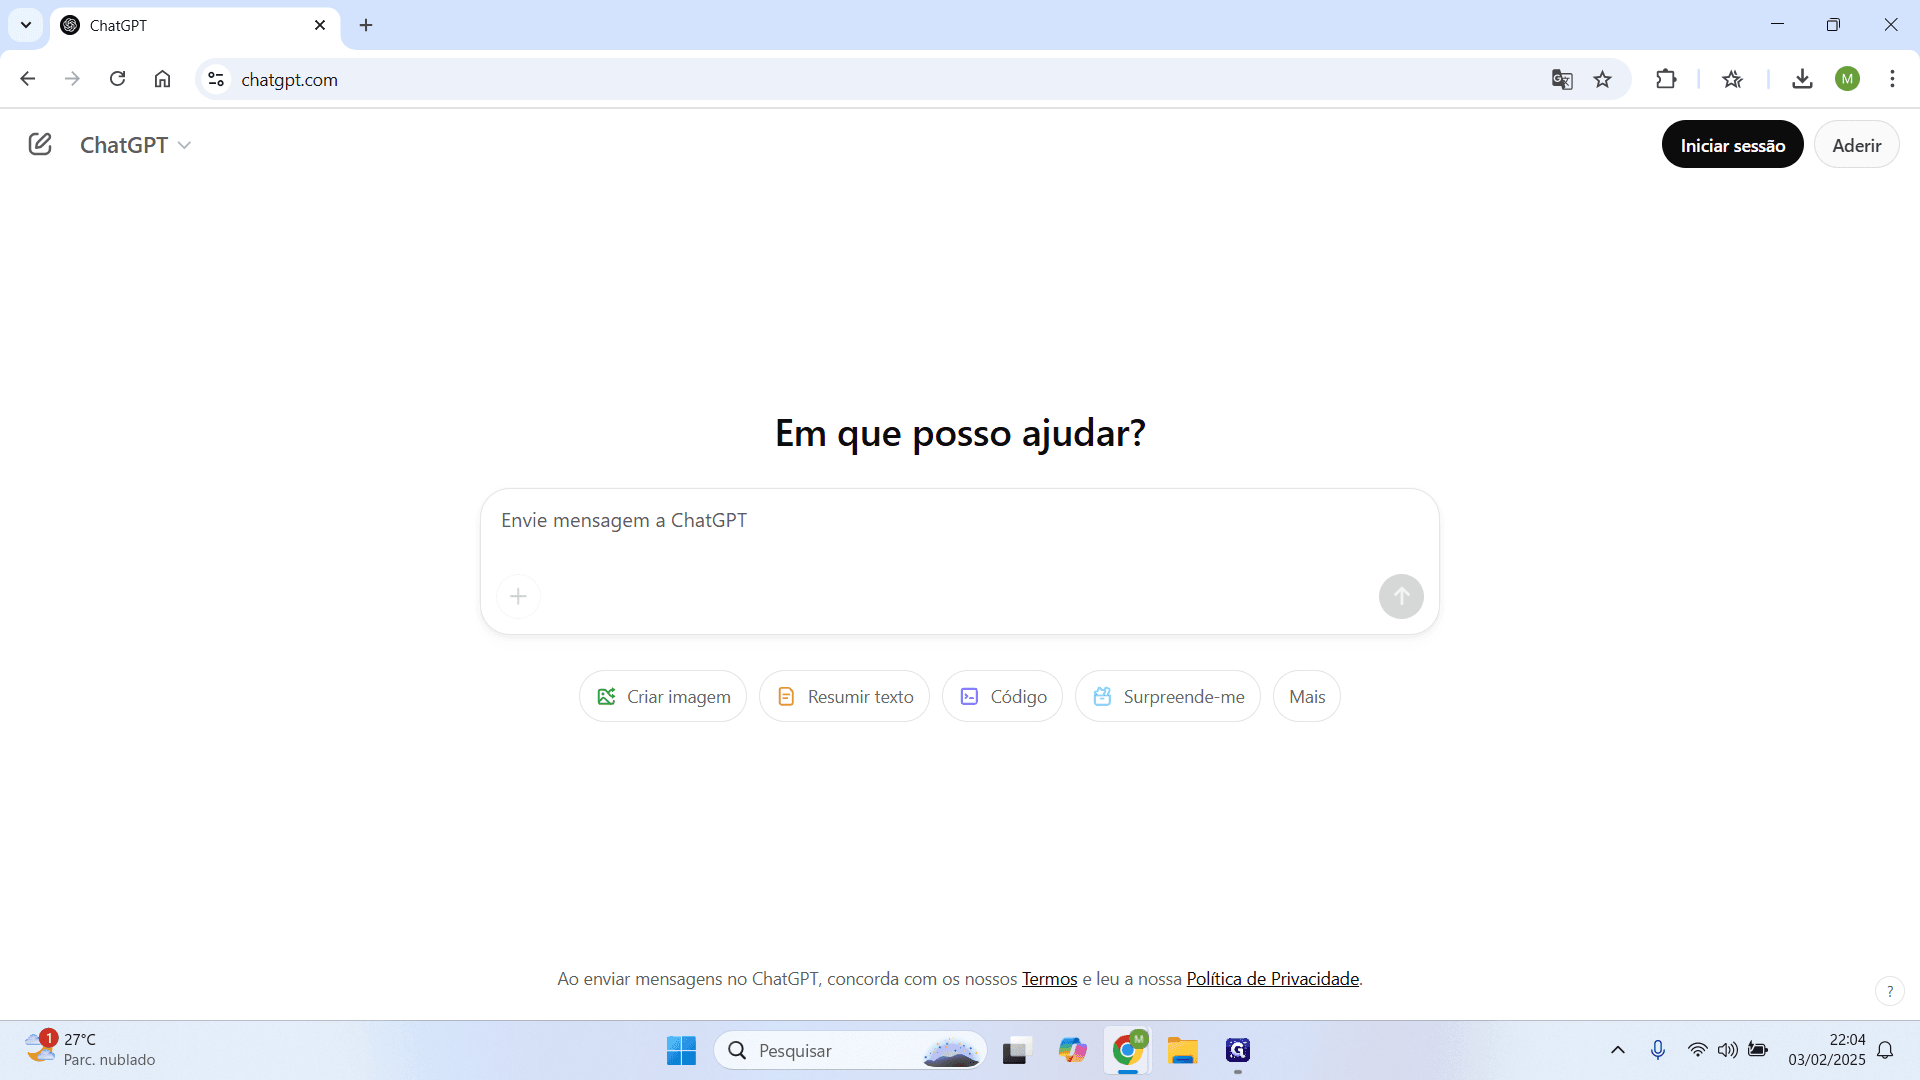
Task: Click the taskbar Pesquisar search box
Action: point(850,1051)
